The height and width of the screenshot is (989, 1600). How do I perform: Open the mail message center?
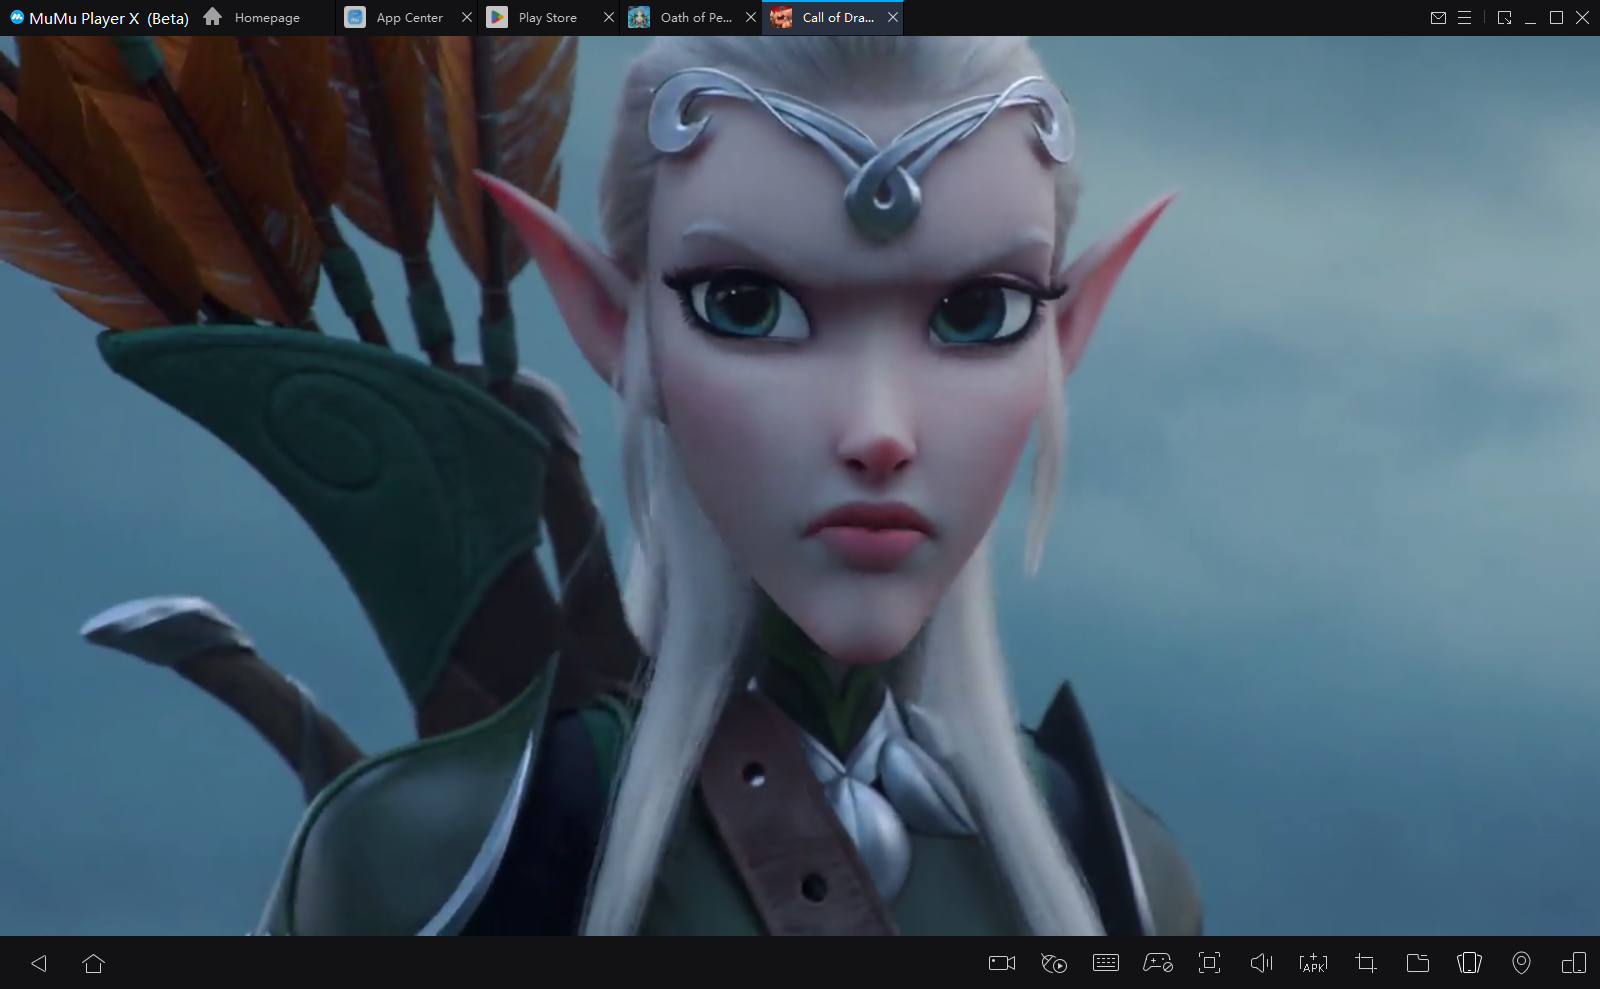click(1438, 17)
